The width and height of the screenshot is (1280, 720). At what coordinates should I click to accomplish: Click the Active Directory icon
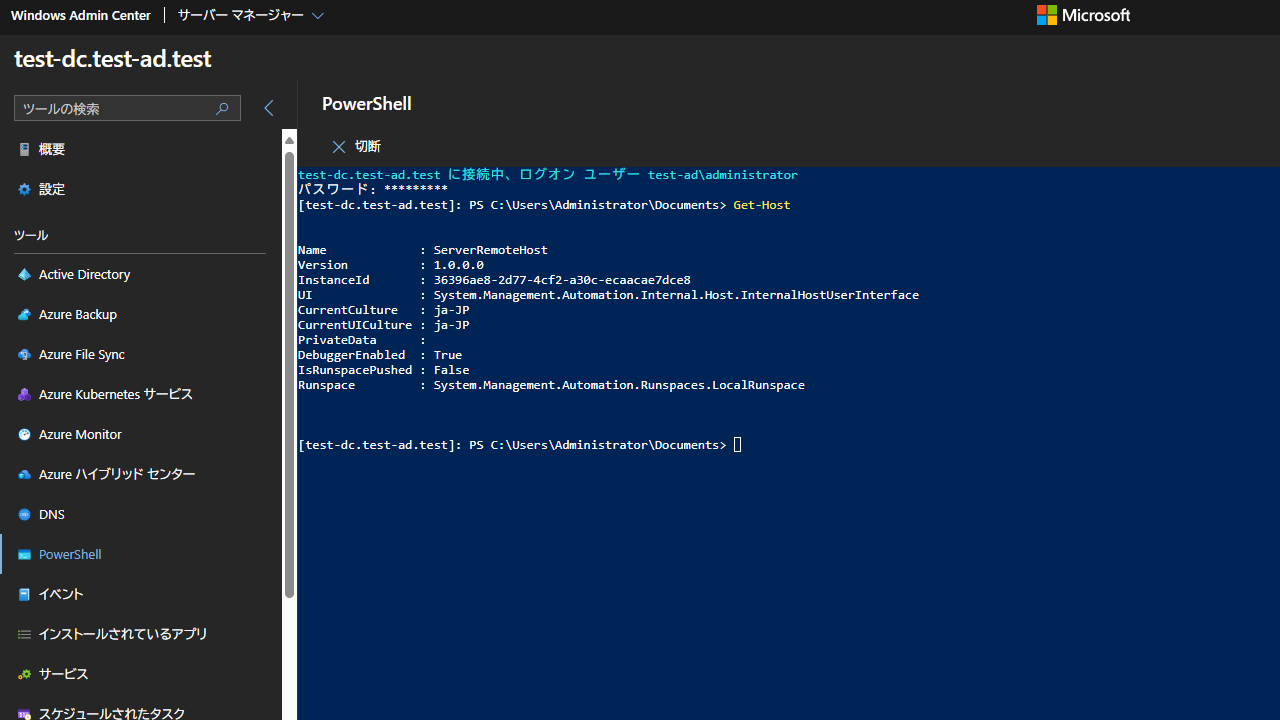24,274
